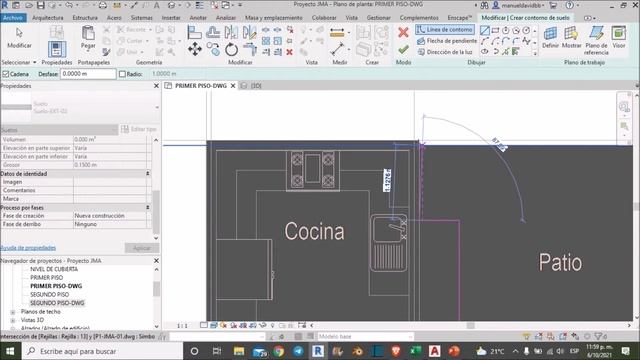This screenshot has height=360, width=640.
Task: Expand the Planos de techo tree node
Action: [13, 312]
